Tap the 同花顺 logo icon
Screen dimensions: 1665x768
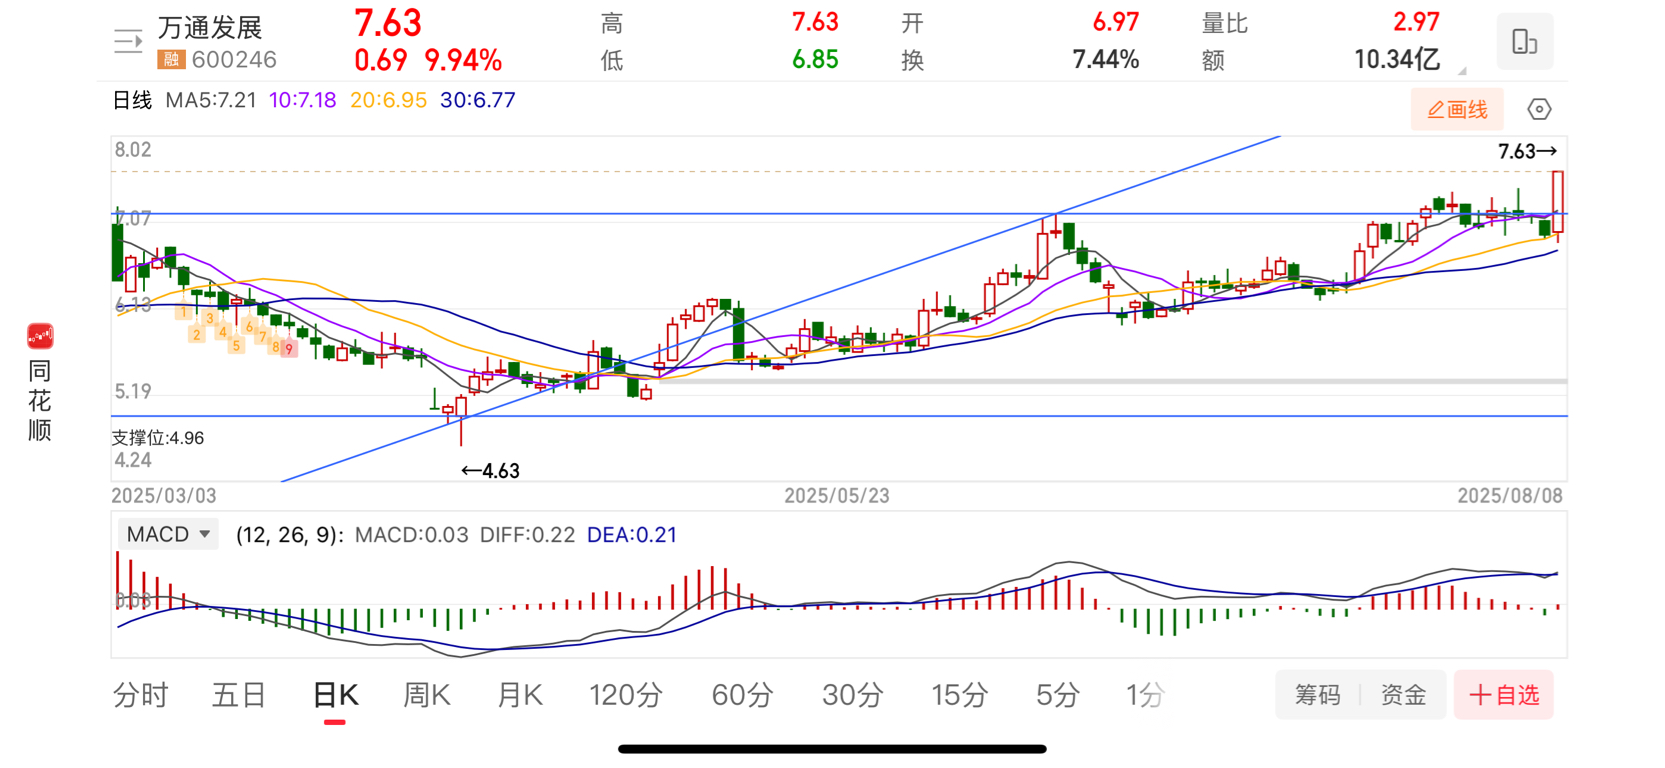(x=40, y=336)
